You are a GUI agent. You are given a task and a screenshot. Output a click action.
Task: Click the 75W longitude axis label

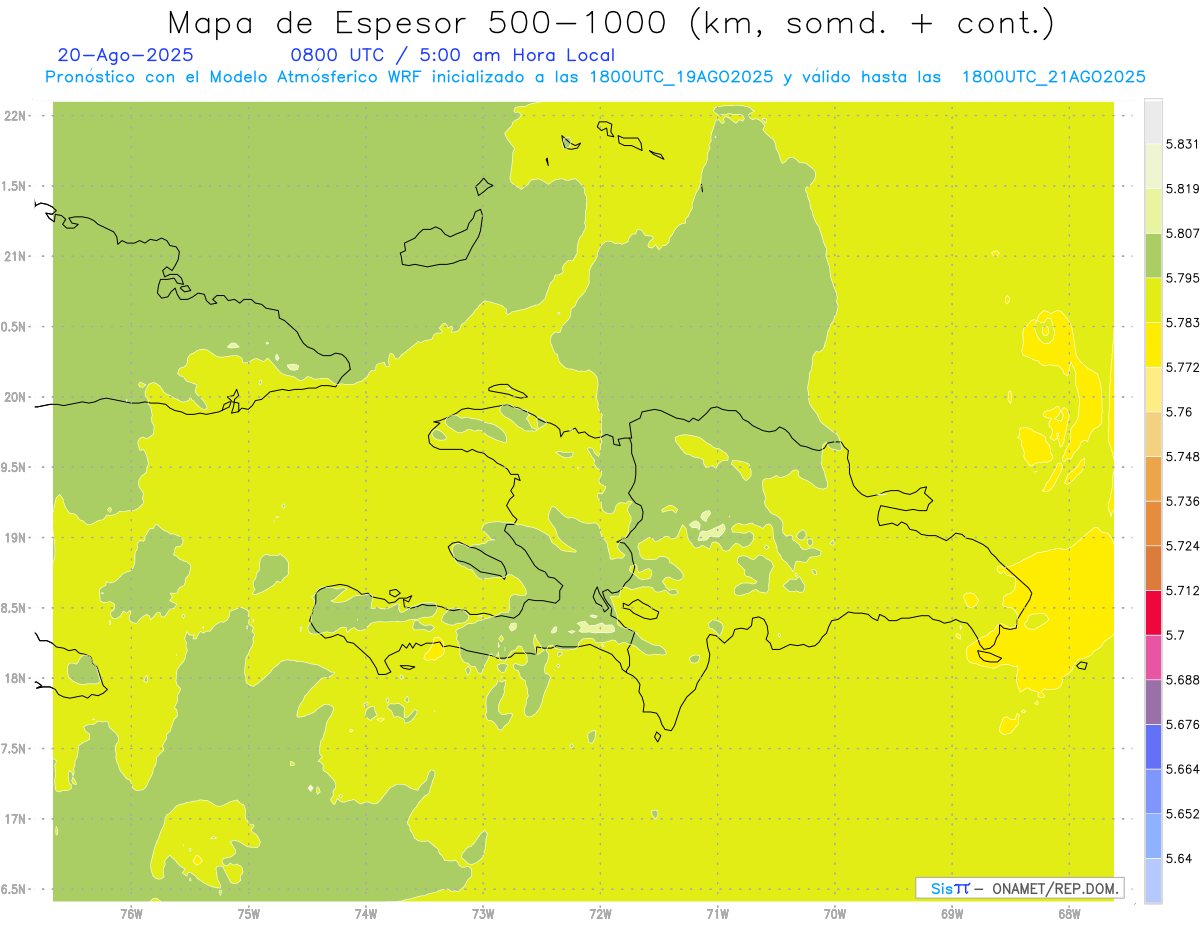249,914
